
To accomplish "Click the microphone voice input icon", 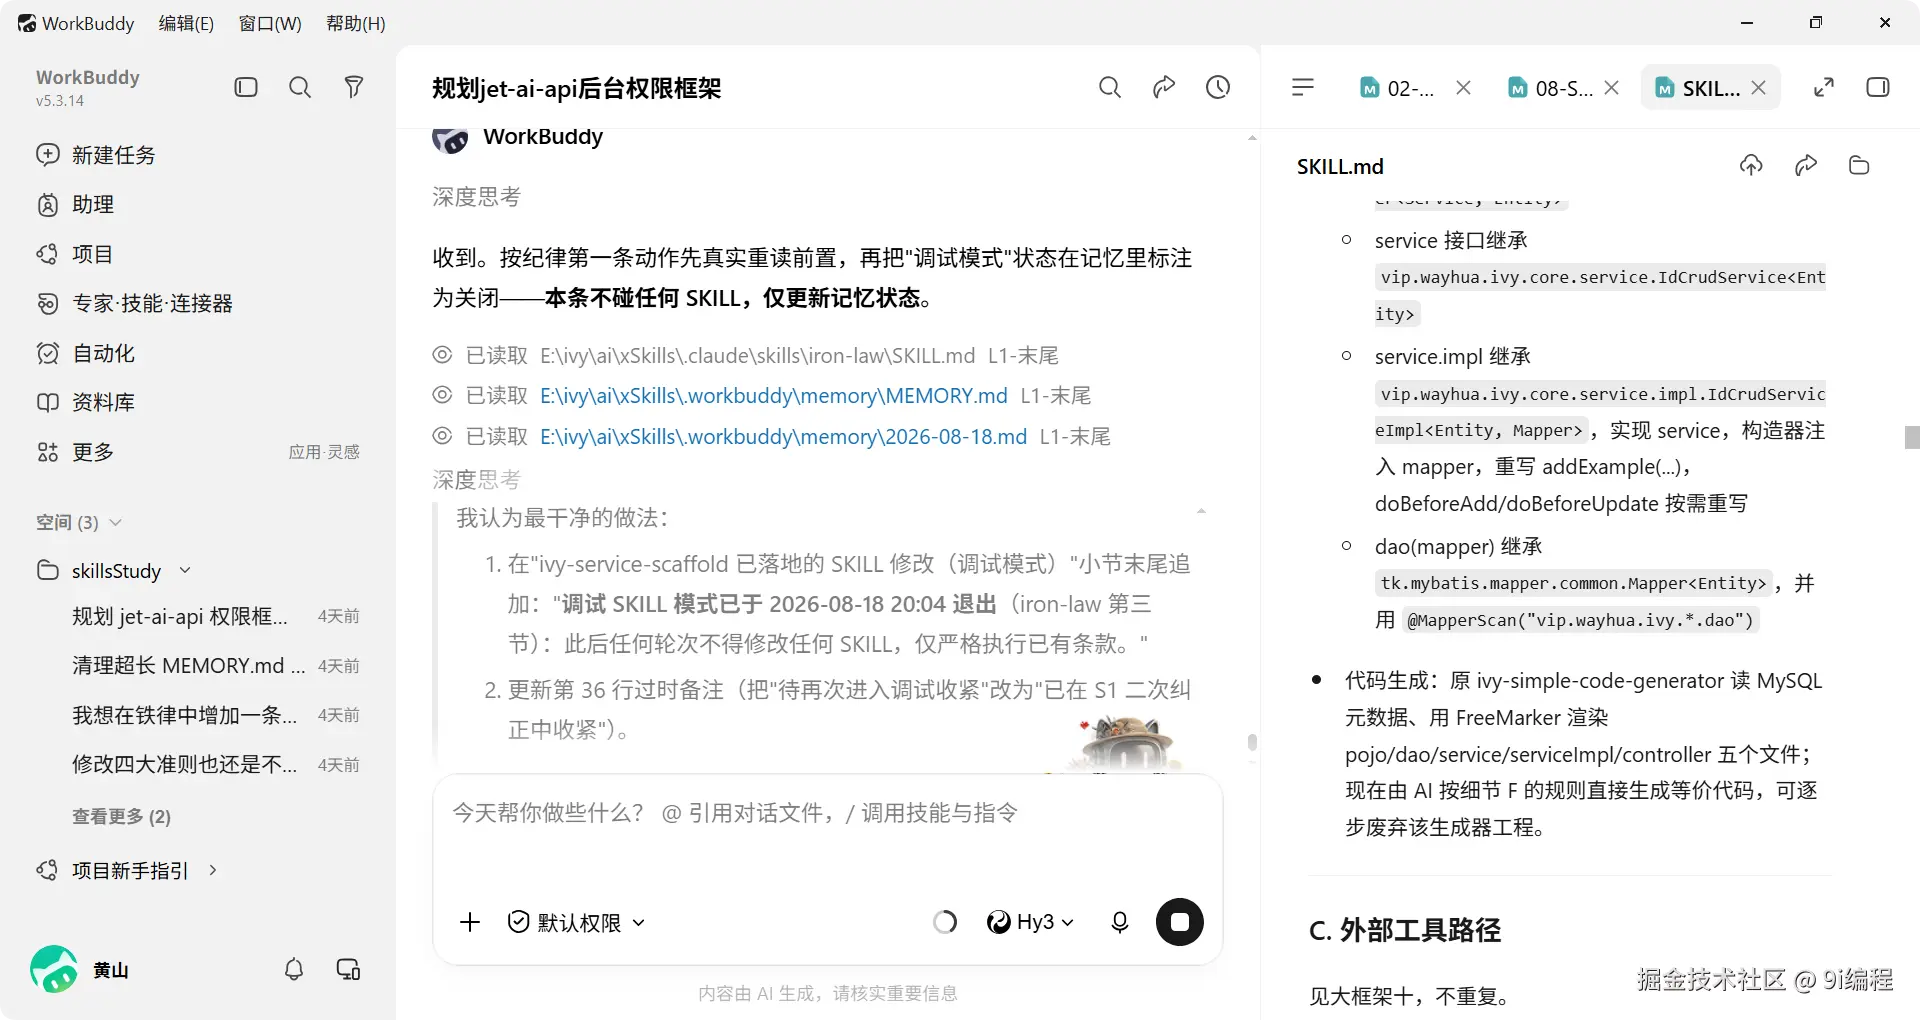I will [1120, 922].
